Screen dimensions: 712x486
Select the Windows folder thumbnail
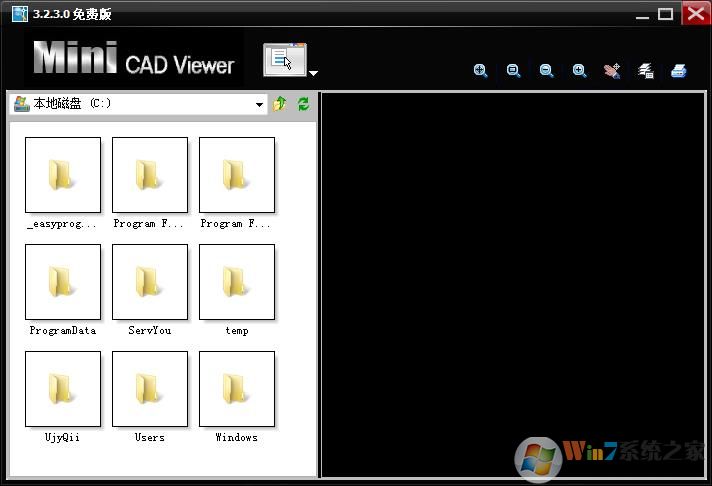[x=237, y=389]
